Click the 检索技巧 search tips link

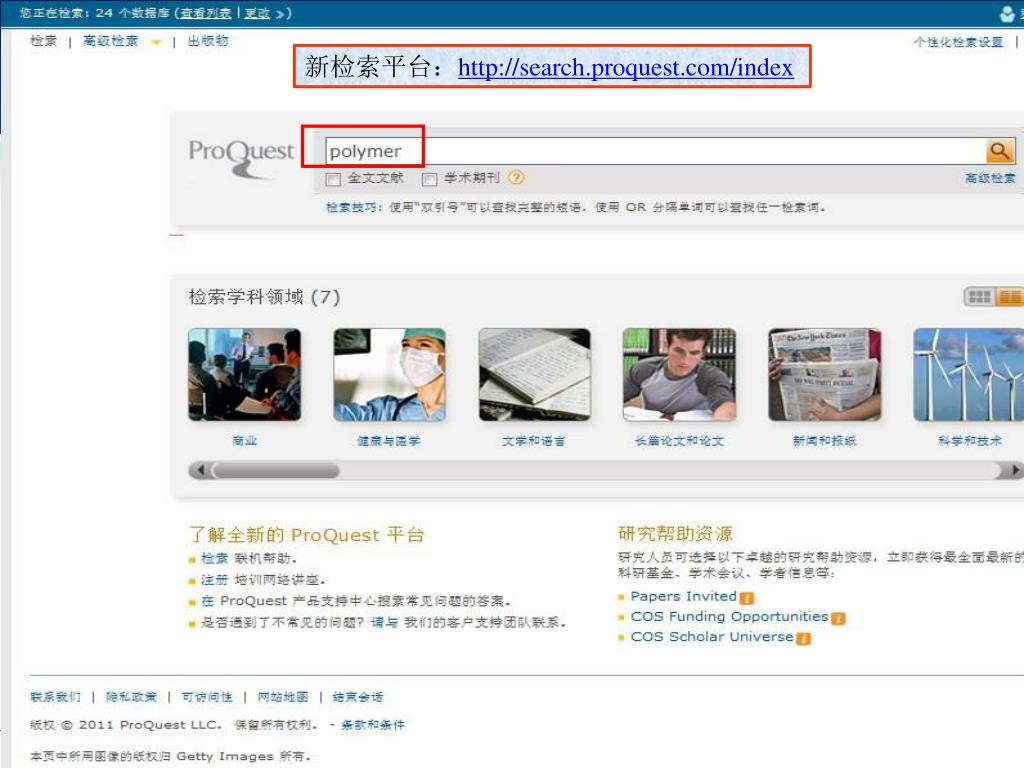353,207
